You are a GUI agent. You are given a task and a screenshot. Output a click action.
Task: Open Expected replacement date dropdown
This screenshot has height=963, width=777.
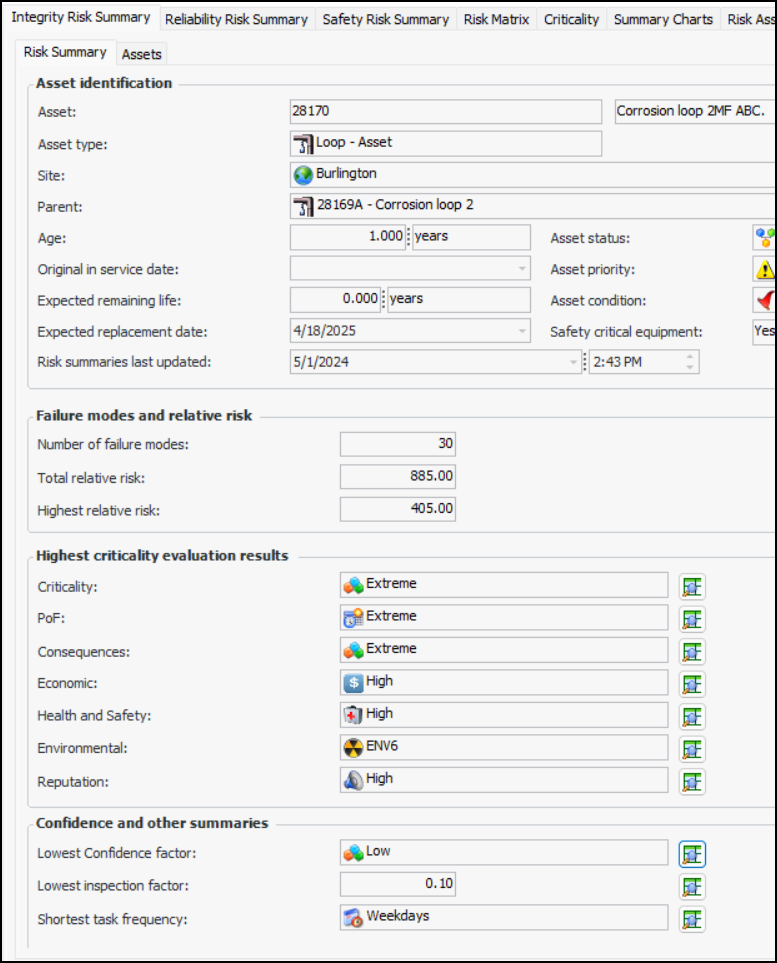pos(522,332)
